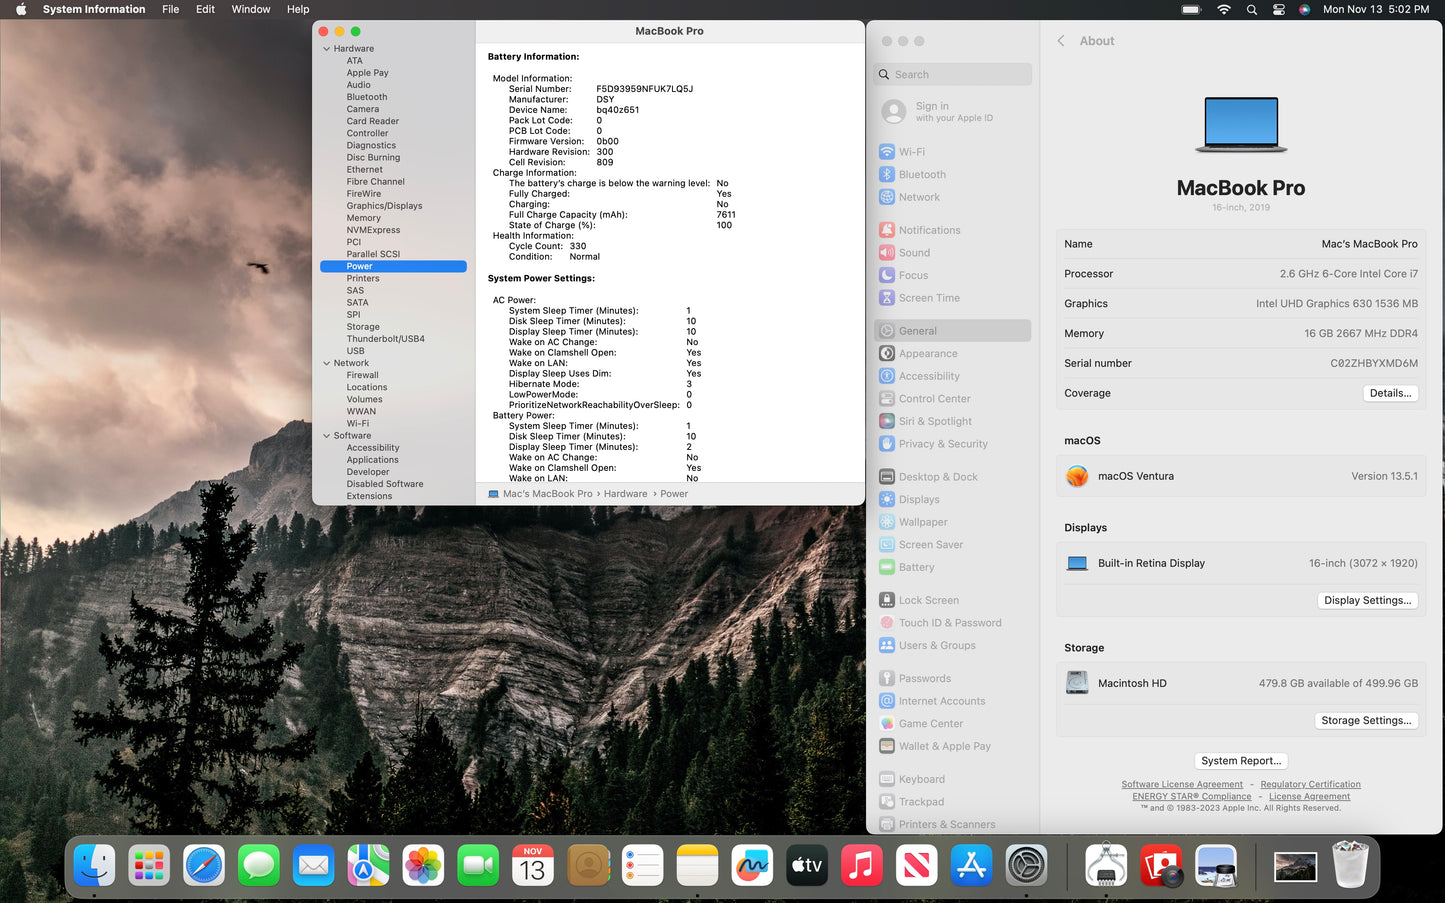The image size is (1445, 903).
Task: Open the Music app in Dock
Action: coord(861,865)
